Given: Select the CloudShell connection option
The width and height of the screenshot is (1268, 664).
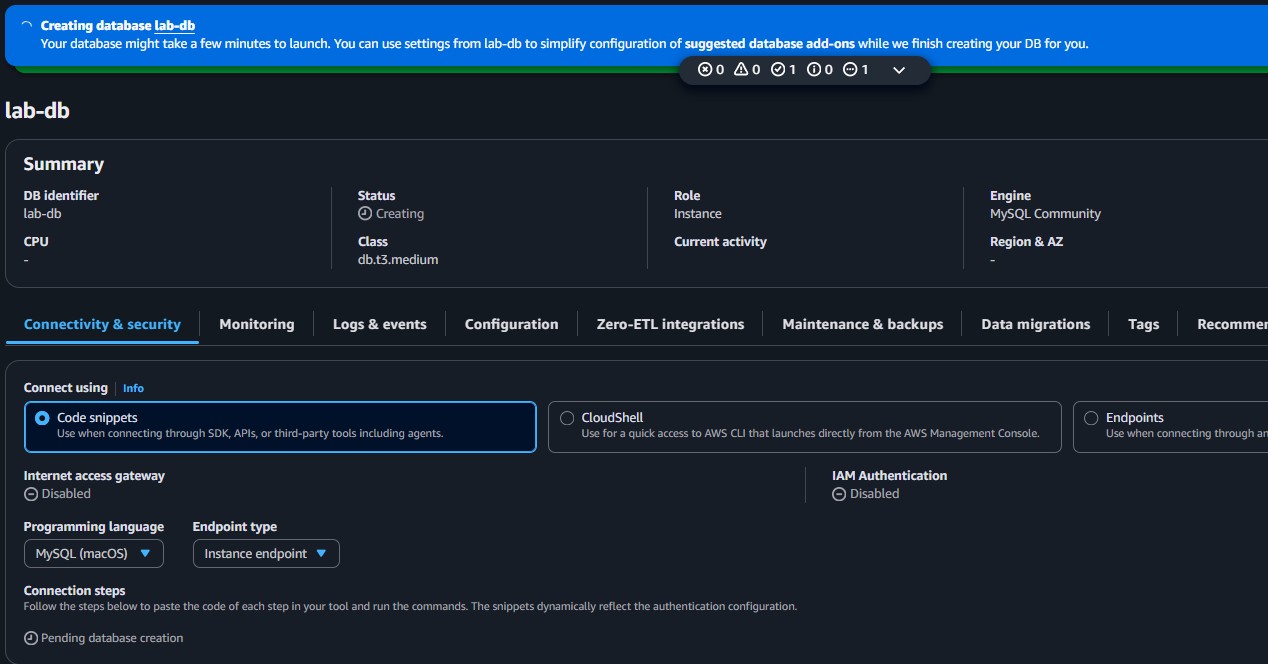Looking at the screenshot, I should tap(567, 418).
